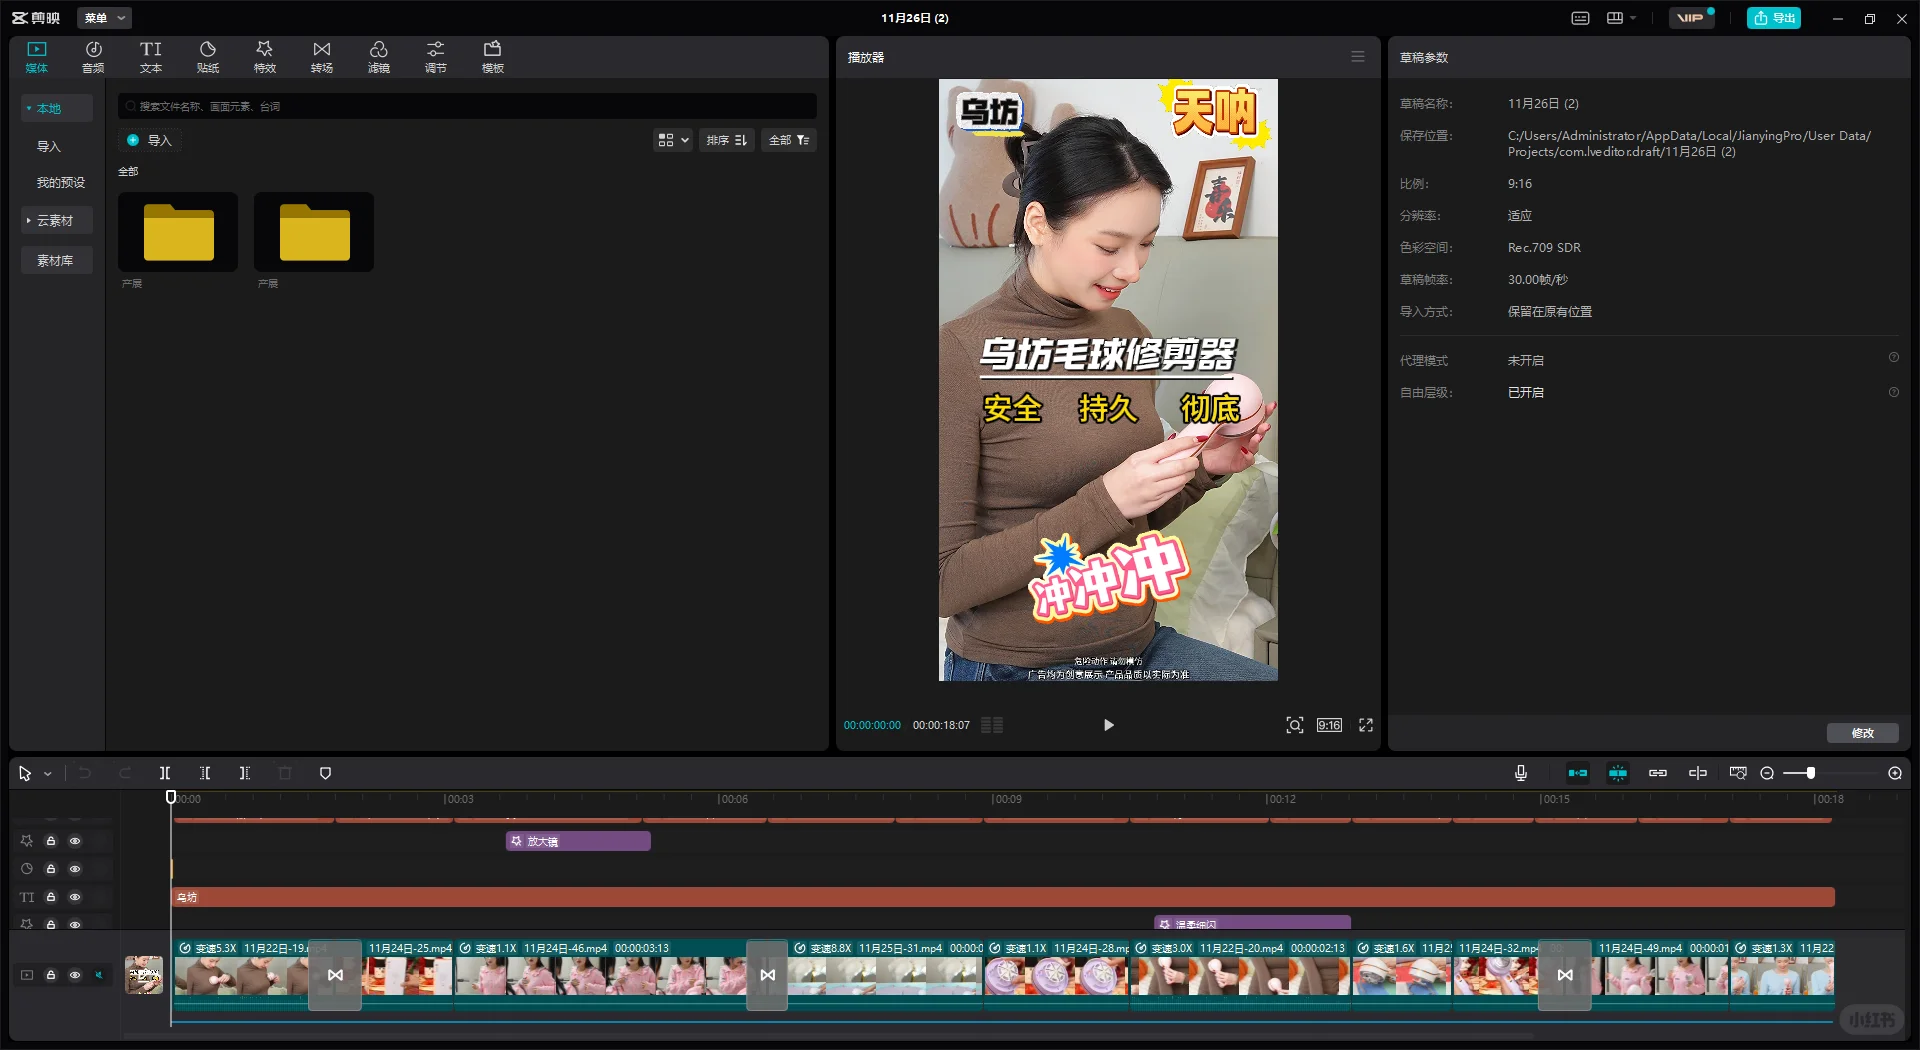Screen dimensions: 1920x1050
Task: Split the clip at the playhead
Action: tap(165, 773)
